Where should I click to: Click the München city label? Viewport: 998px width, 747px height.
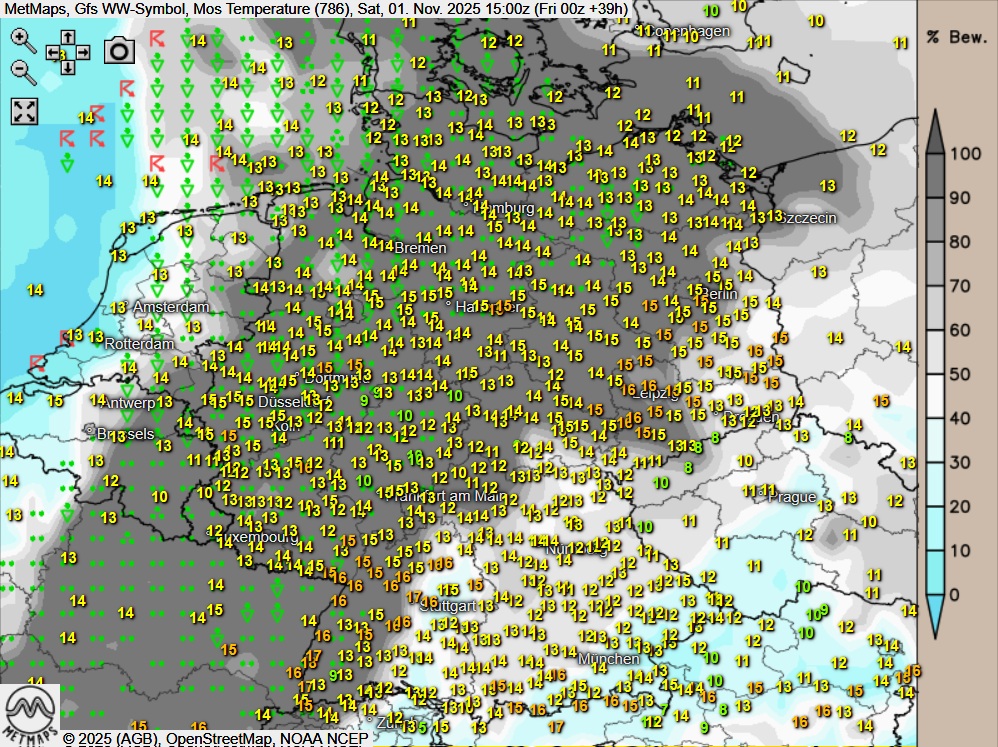tap(608, 659)
